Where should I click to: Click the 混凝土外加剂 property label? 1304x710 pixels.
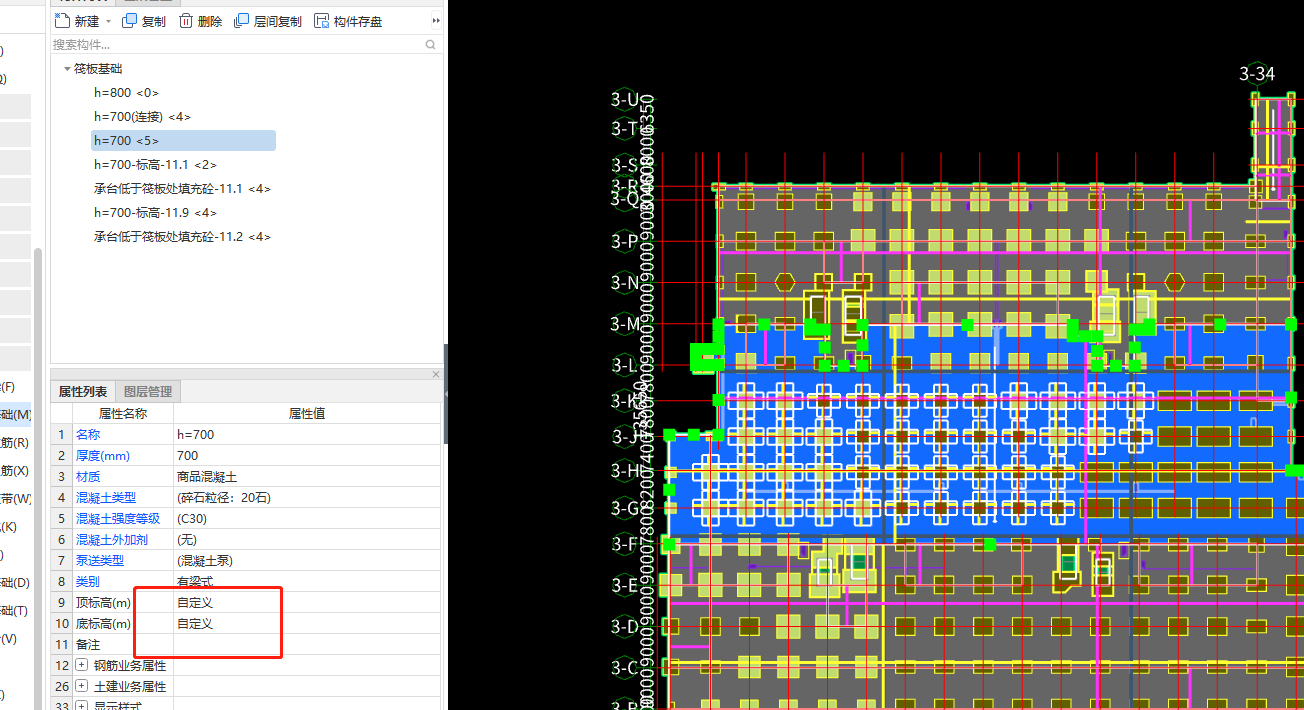112,540
